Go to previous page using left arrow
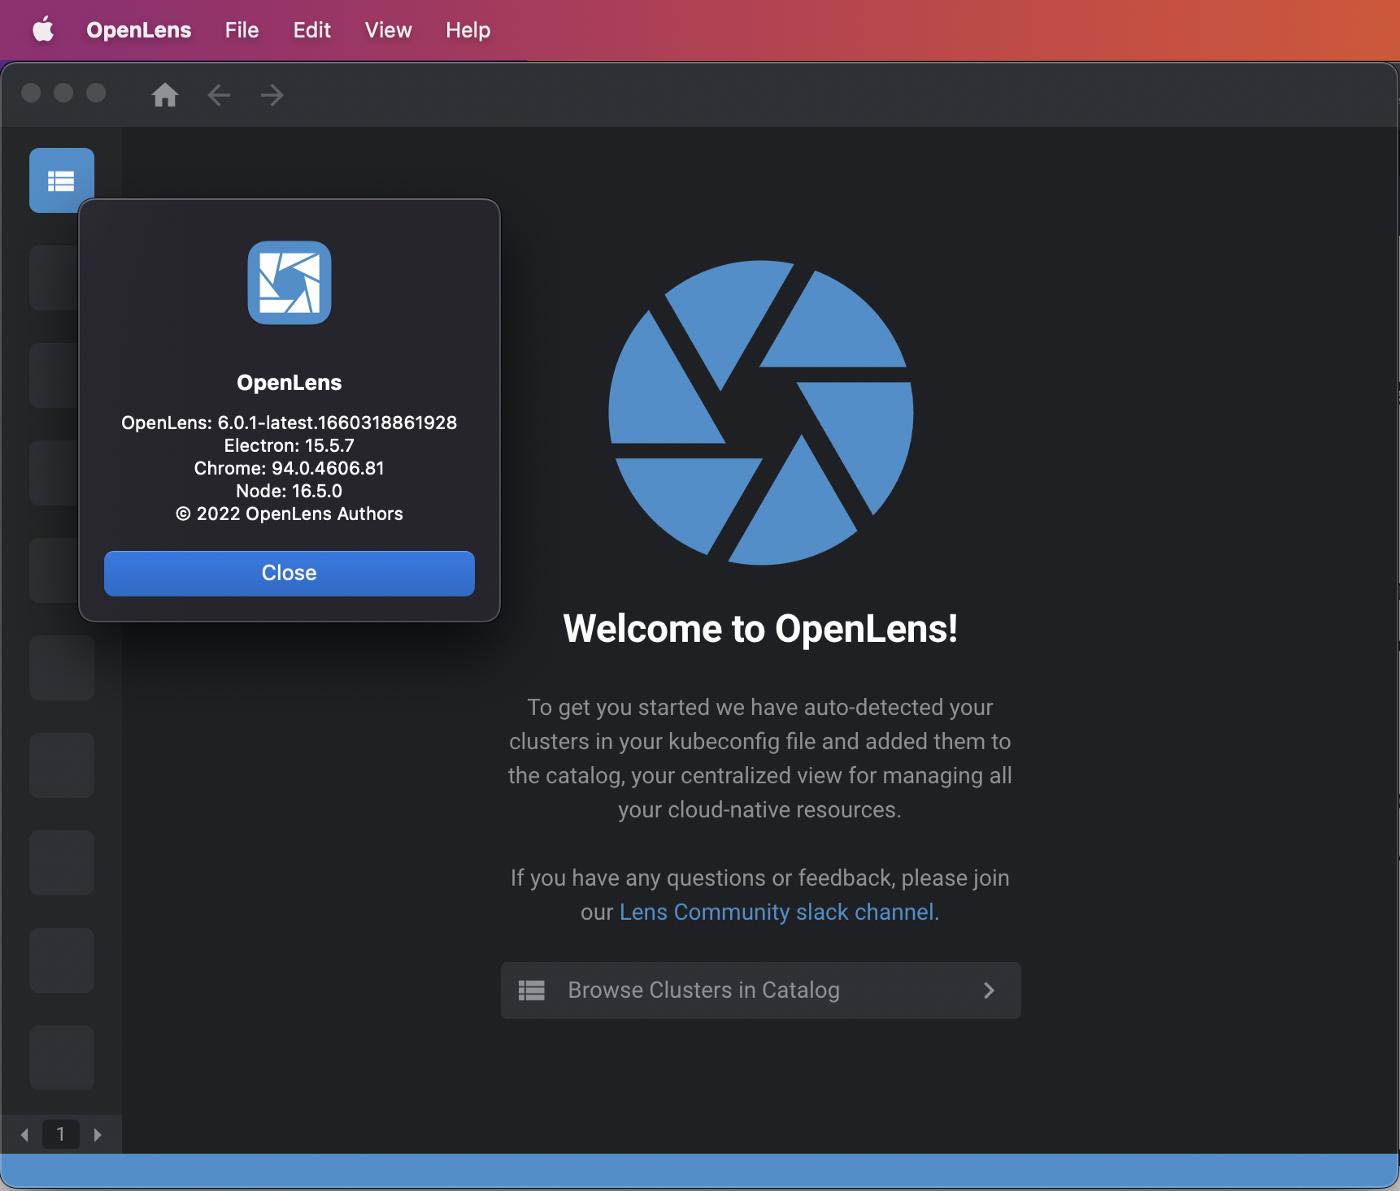 coord(24,1134)
